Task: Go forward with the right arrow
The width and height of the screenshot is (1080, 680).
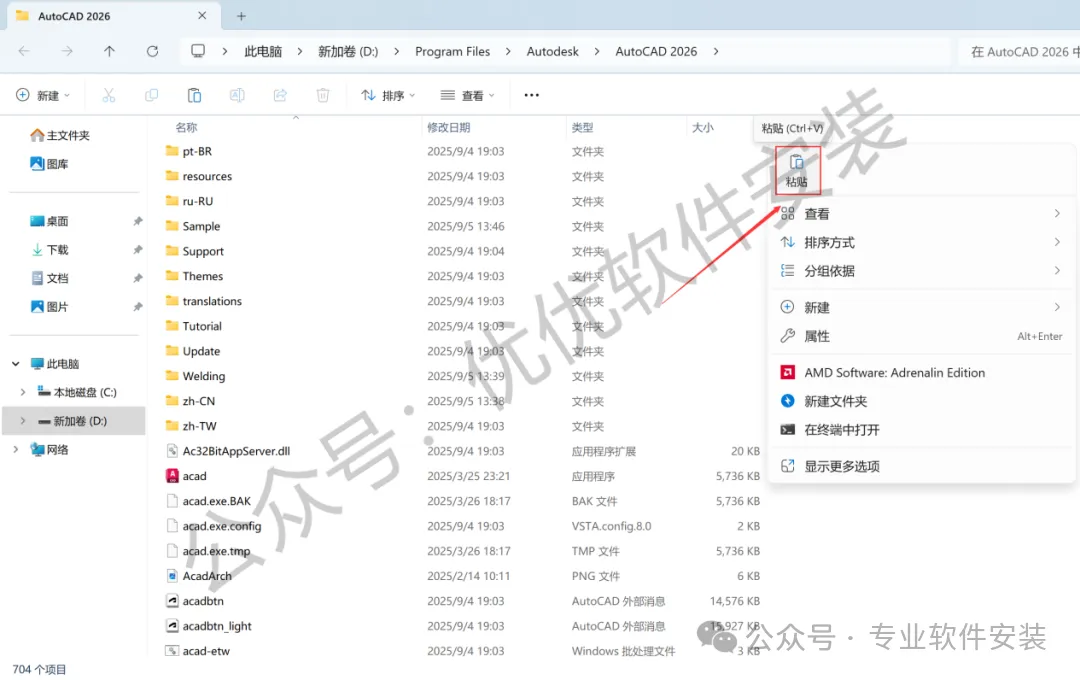Action: (67, 51)
